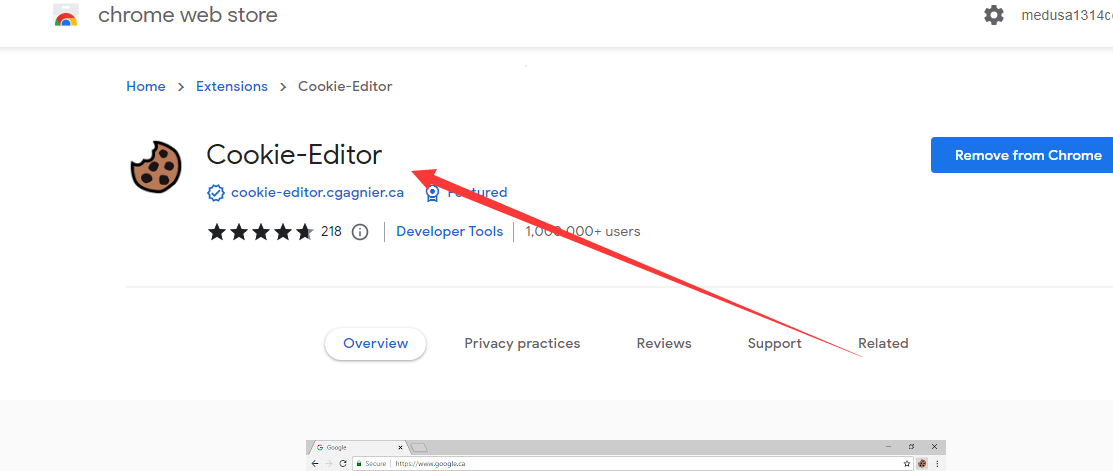Click the Featured ribbon badge icon
This screenshot has width=1113, height=471.
pos(432,192)
